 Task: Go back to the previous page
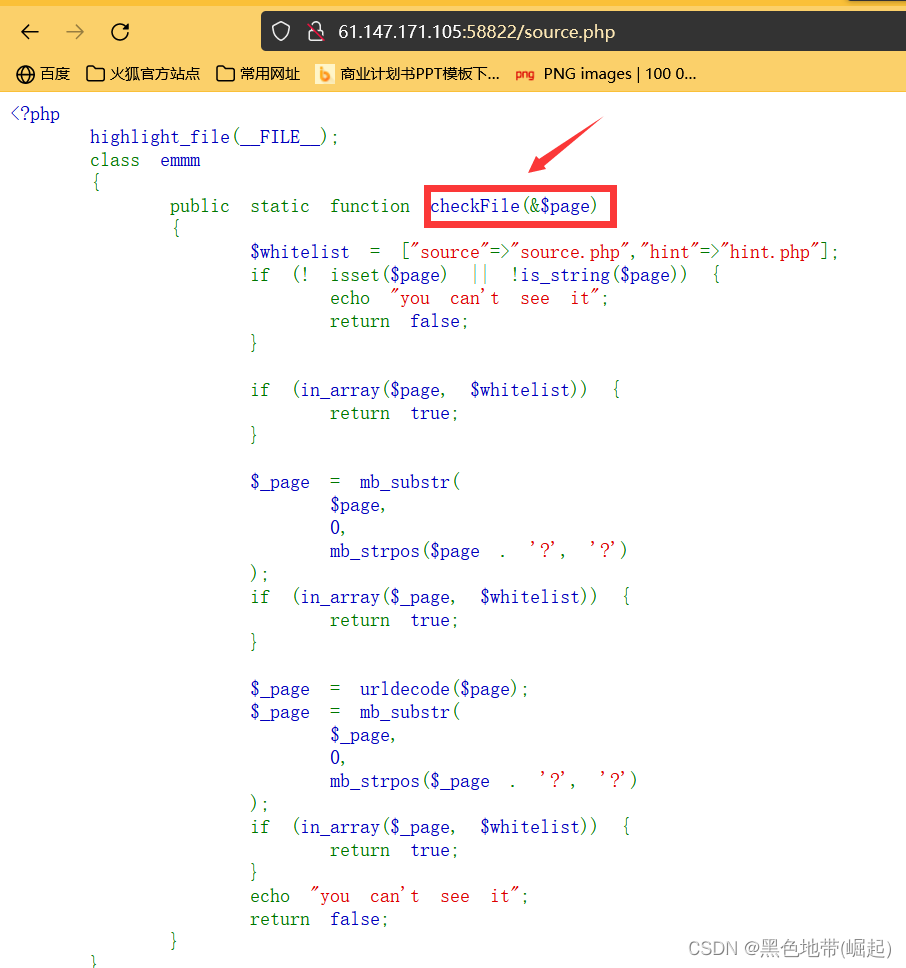click(x=30, y=31)
